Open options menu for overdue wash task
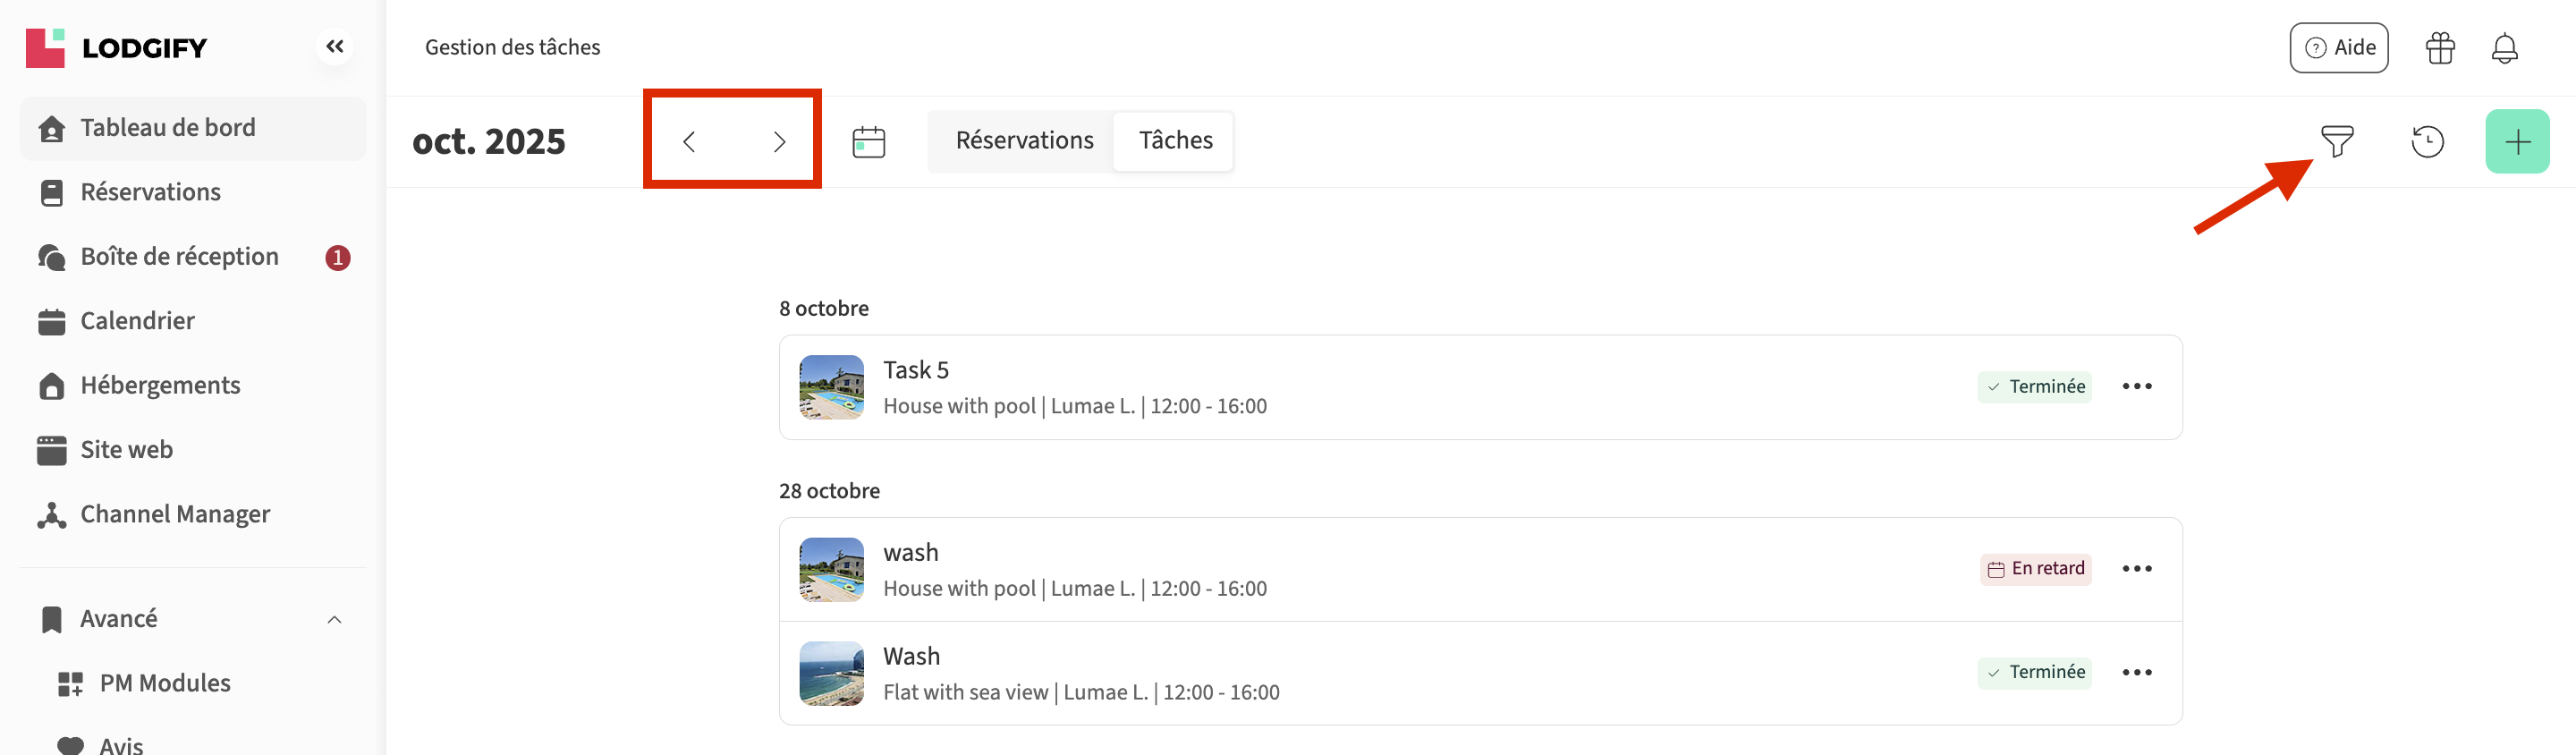This screenshot has height=755, width=2576. click(2136, 568)
